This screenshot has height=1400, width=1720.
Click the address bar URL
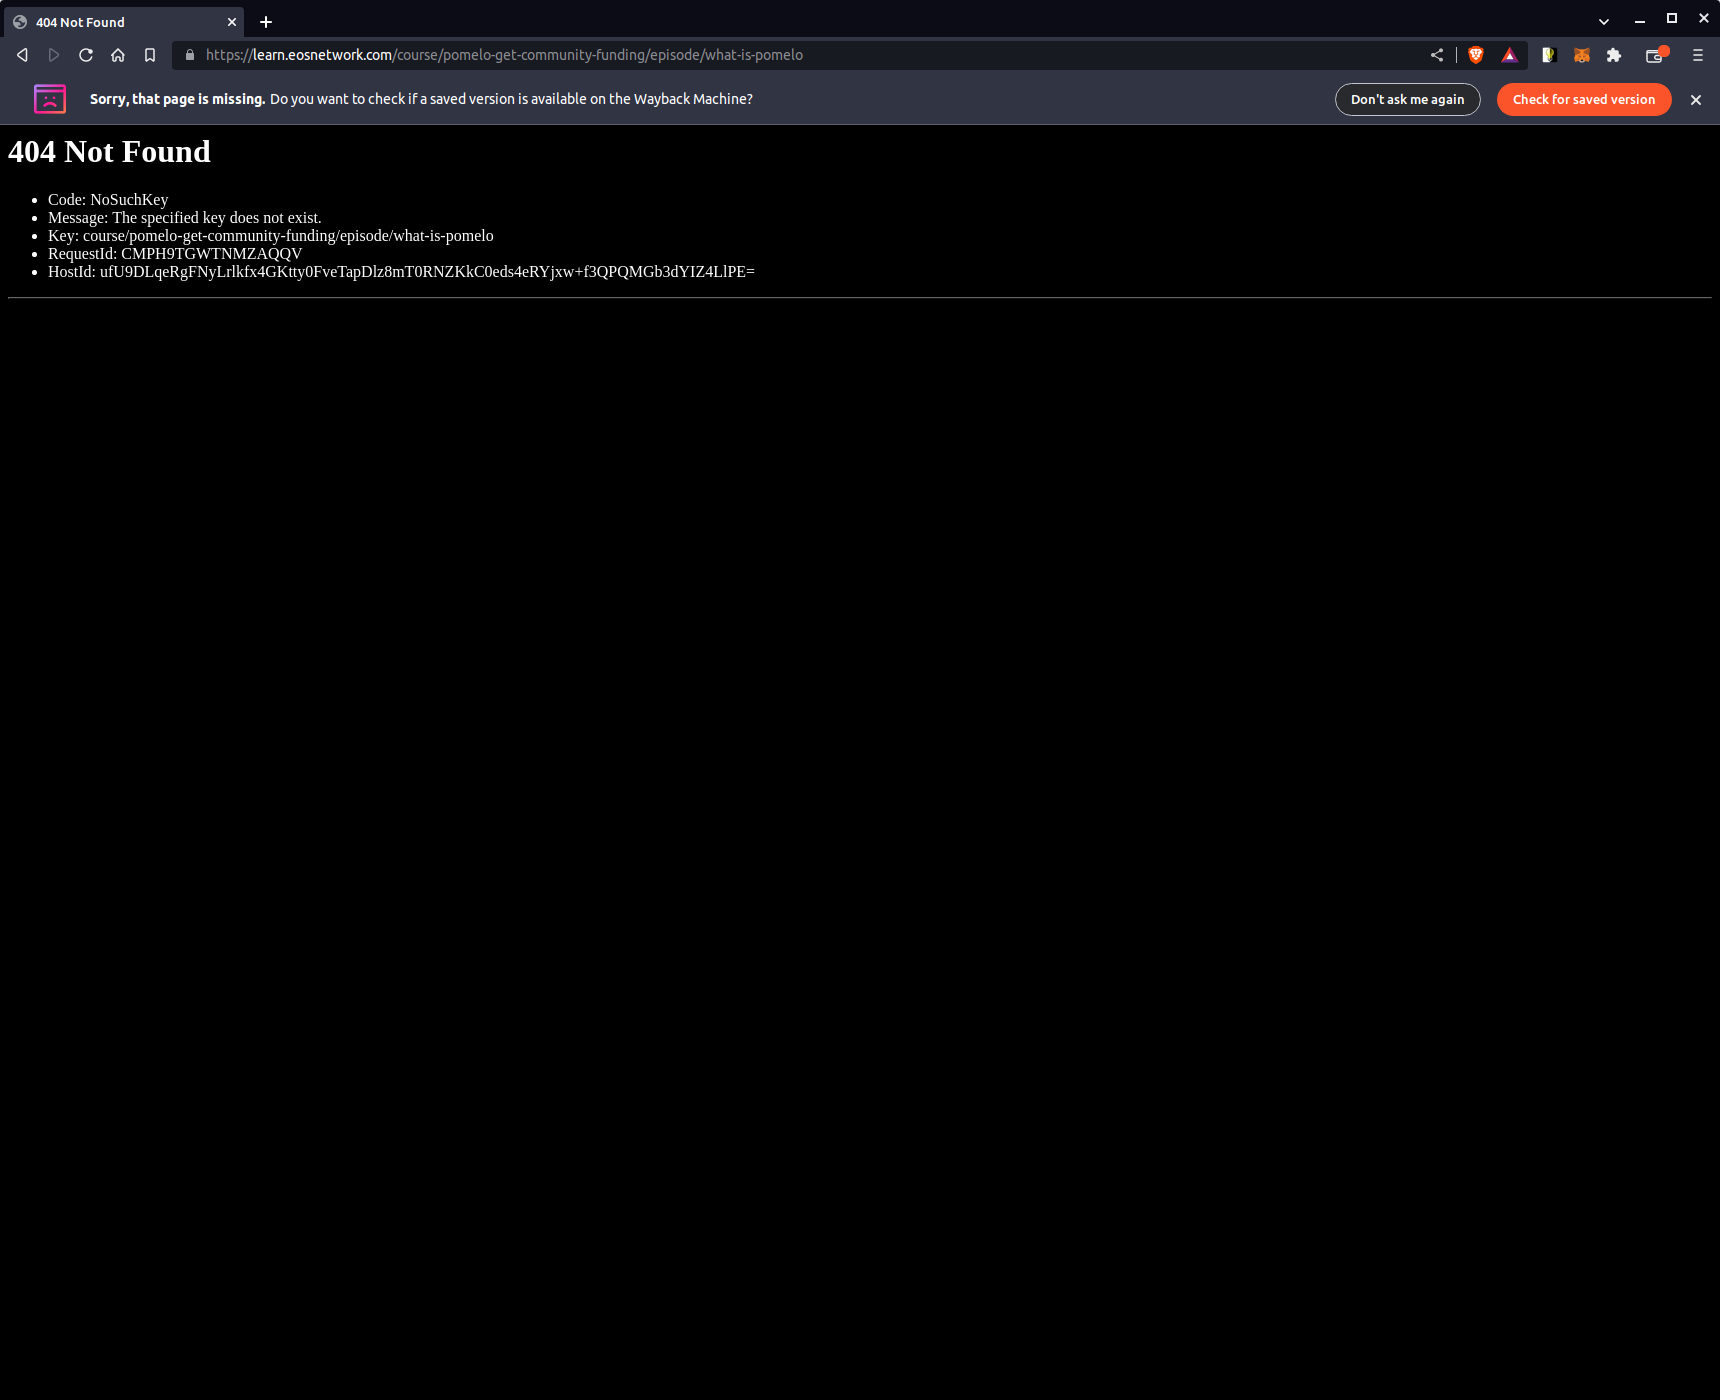(504, 55)
